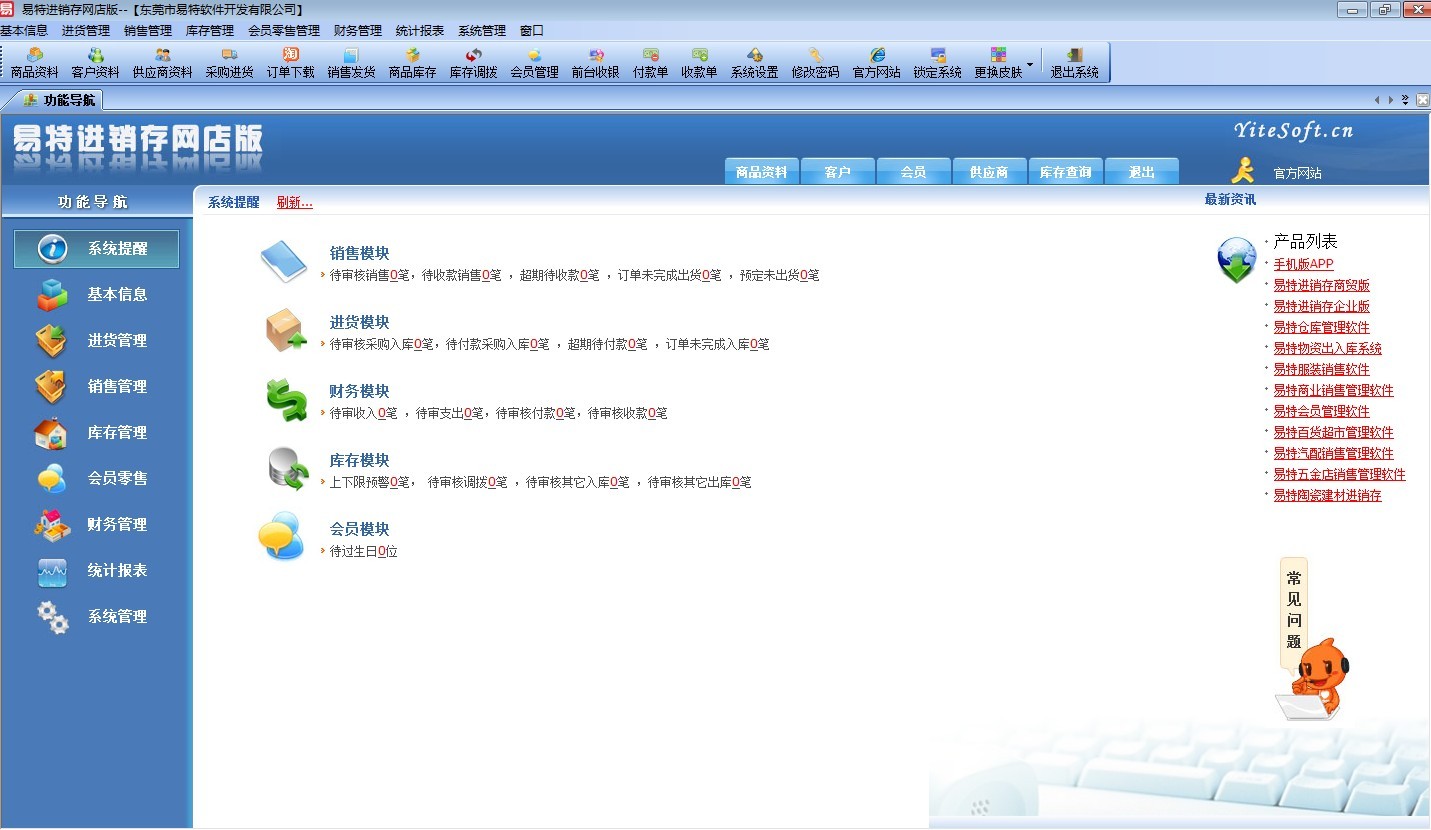Open 系统设置 toolbar icon
The width and height of the screenshot is (1431, 830).
tap(754, 63)
